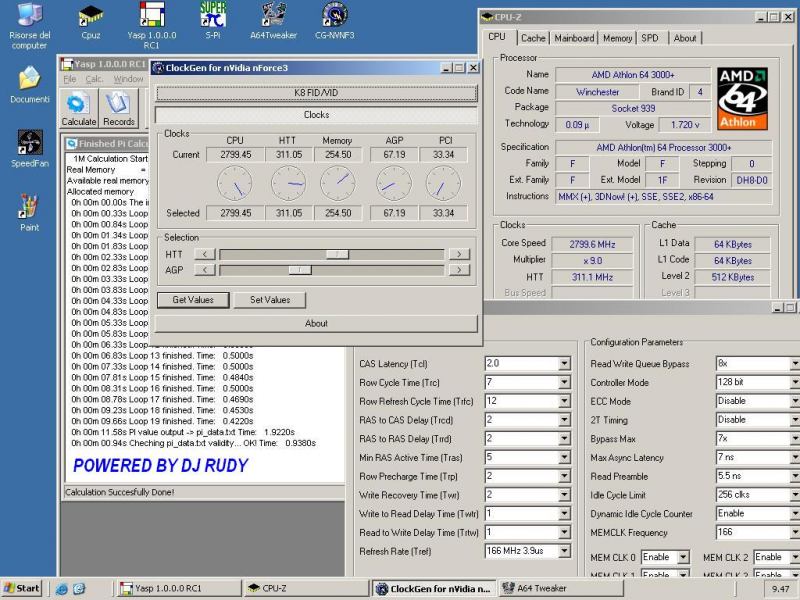The width and height of the screenshot is (800, 600).
Task: Click the clock showing 9.47 in system tray
Action: click(780, 589)
